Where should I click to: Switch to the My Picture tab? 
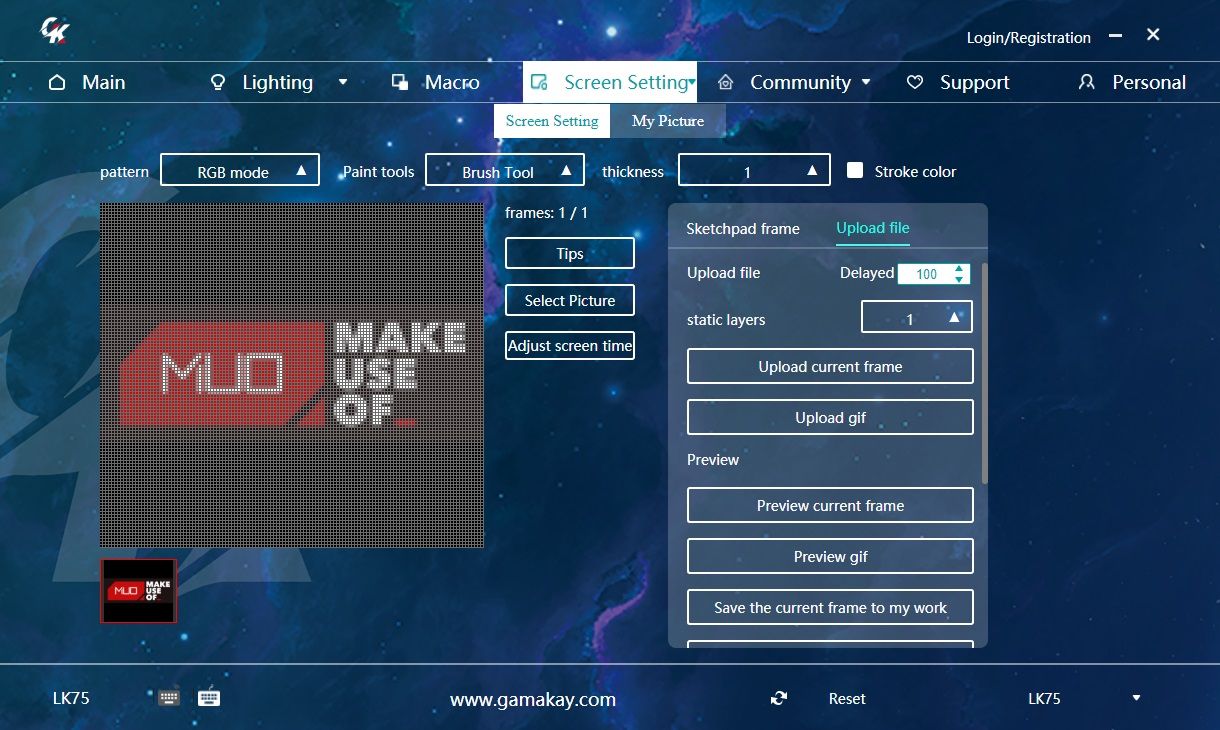(668, 120)
